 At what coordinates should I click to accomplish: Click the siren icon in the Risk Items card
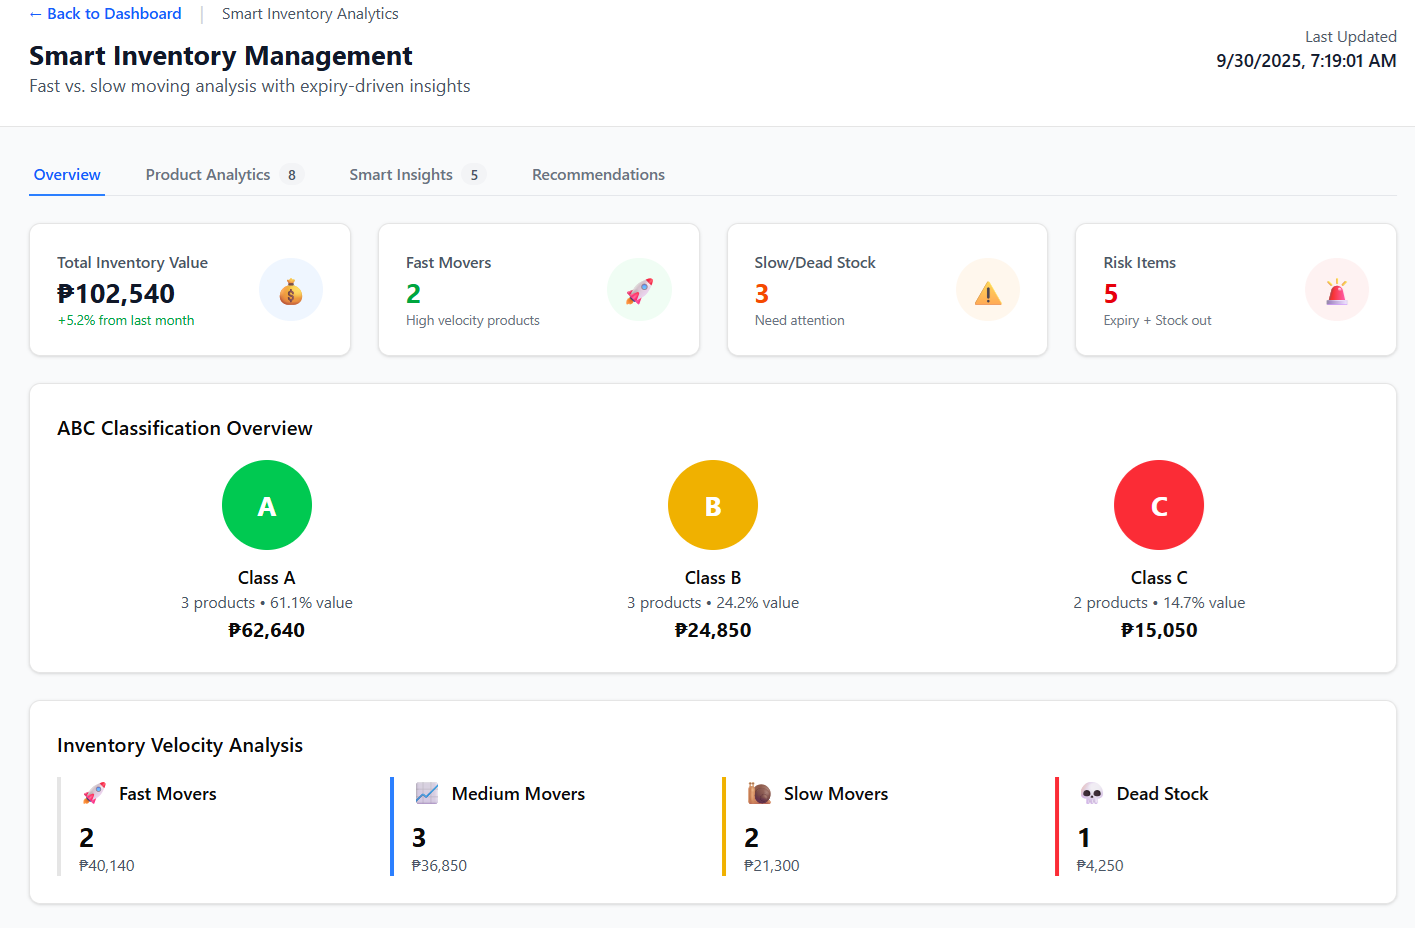pos(1337,289)
